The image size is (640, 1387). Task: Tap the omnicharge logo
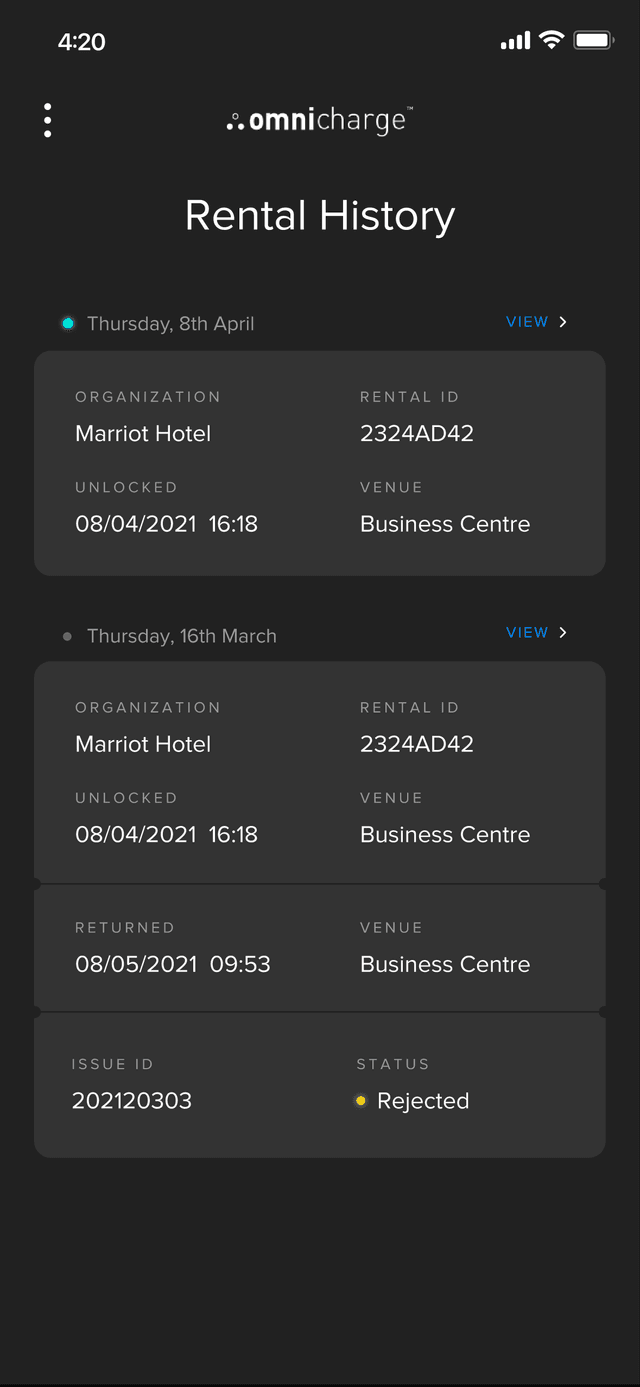tap(319, 121)
